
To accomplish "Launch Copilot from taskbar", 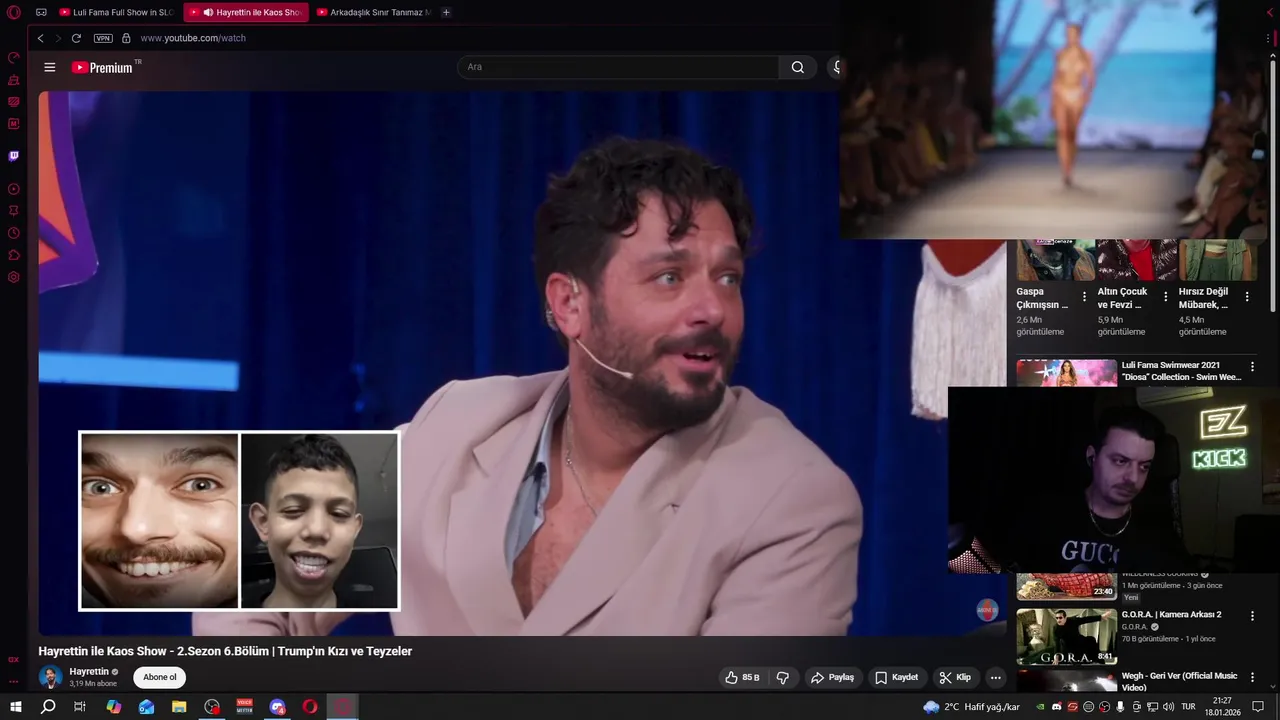I will pos(114,707).
